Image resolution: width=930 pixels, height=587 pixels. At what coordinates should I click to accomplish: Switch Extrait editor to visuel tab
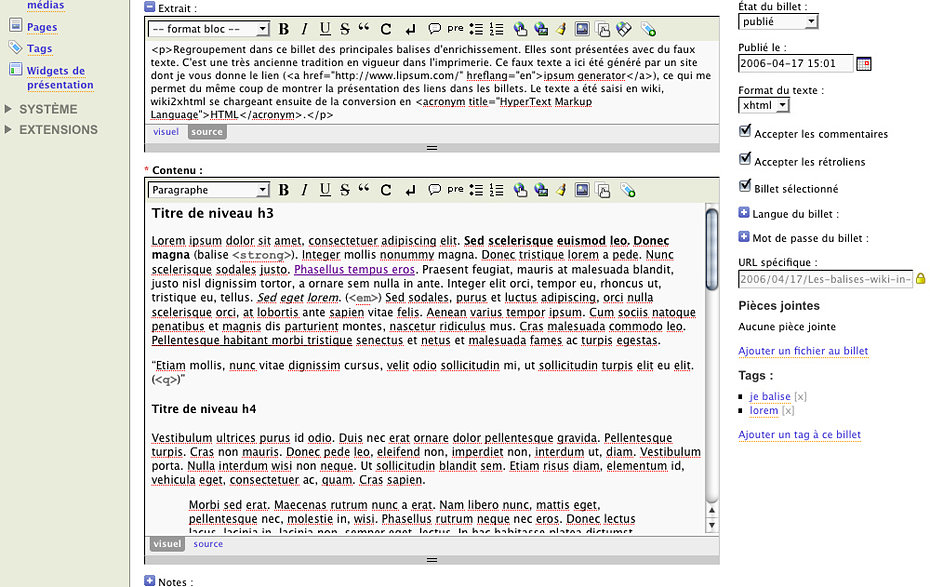pyautogui.click(x=166, y=131)
